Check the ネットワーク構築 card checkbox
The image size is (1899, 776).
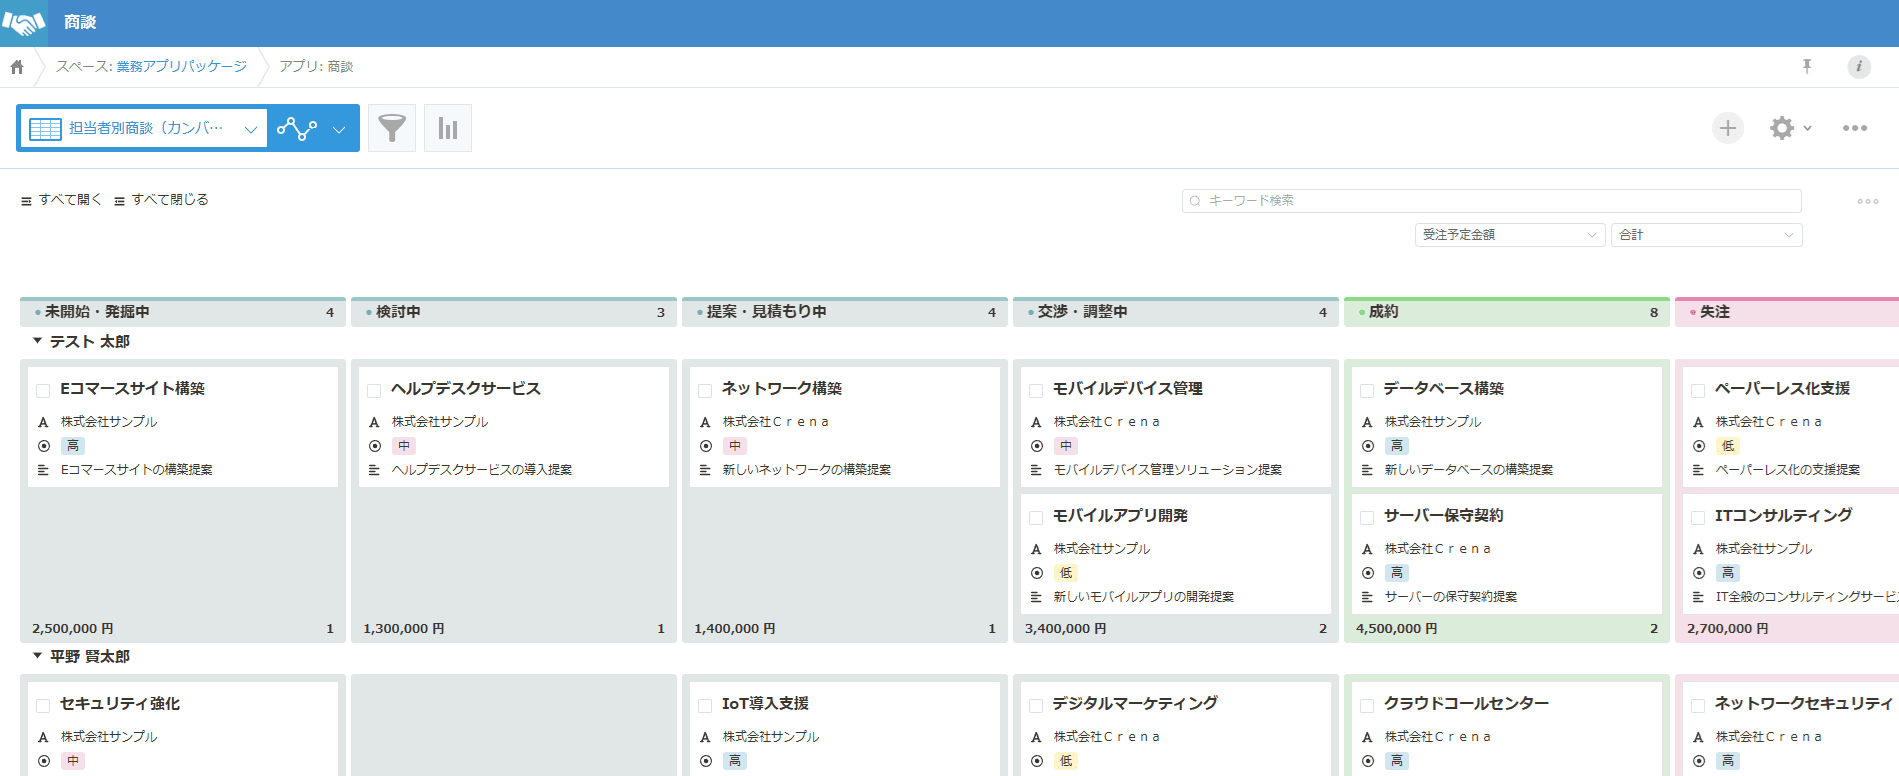click(x=705, y=391)
